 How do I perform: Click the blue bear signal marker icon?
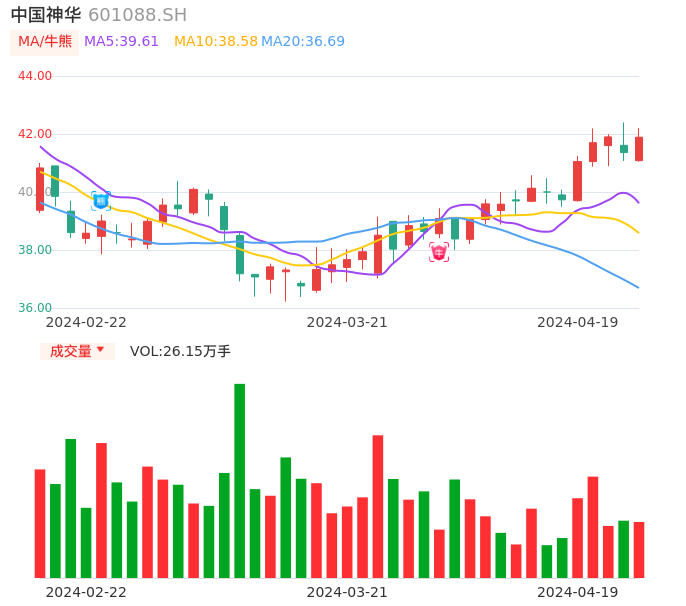101,201
